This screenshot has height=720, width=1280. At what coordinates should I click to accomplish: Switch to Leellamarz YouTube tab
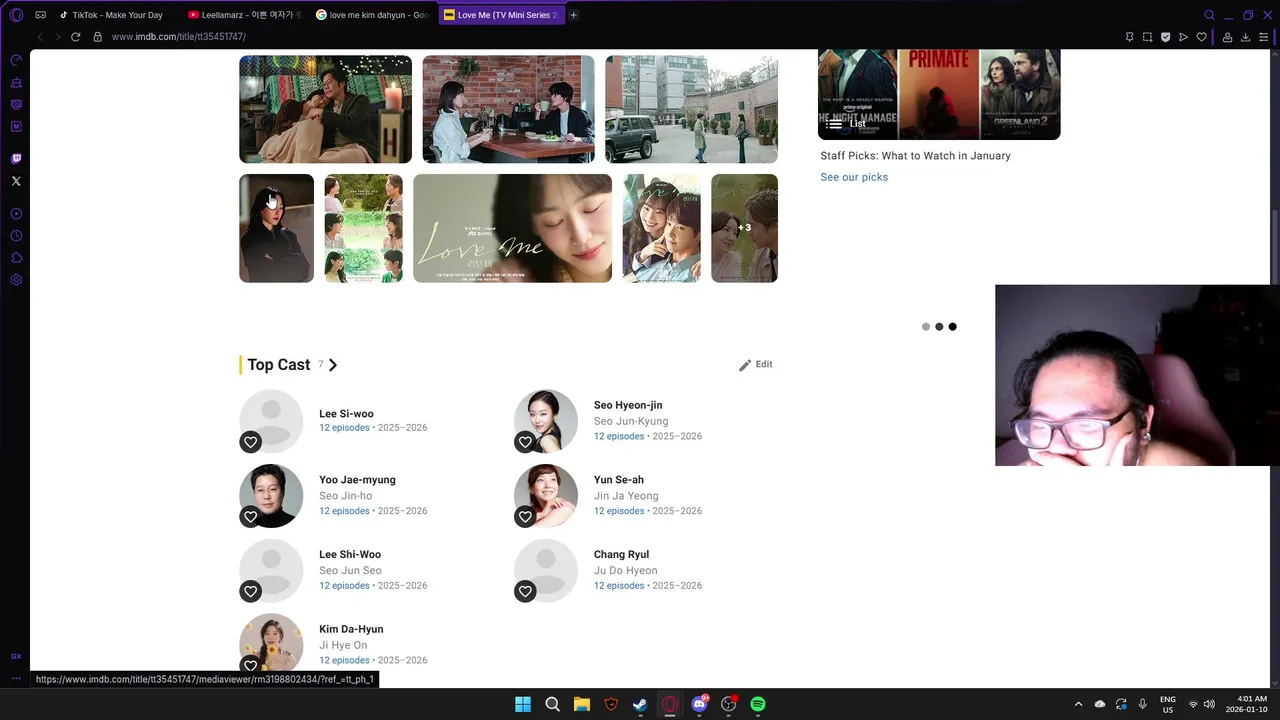coord(244,15)
